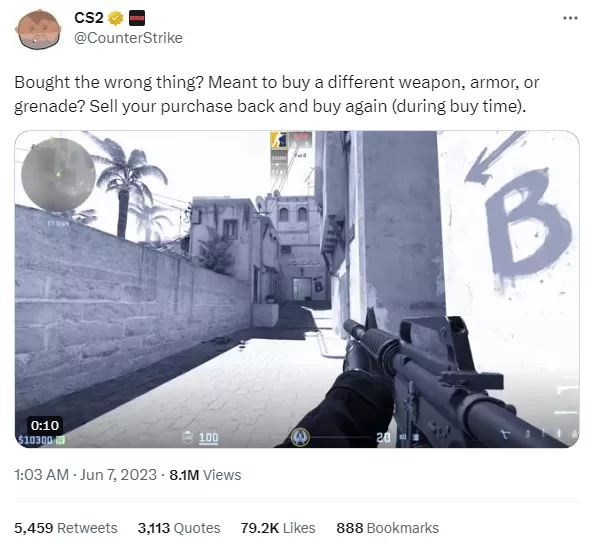Open the @CounterStrike handle link

128,38
